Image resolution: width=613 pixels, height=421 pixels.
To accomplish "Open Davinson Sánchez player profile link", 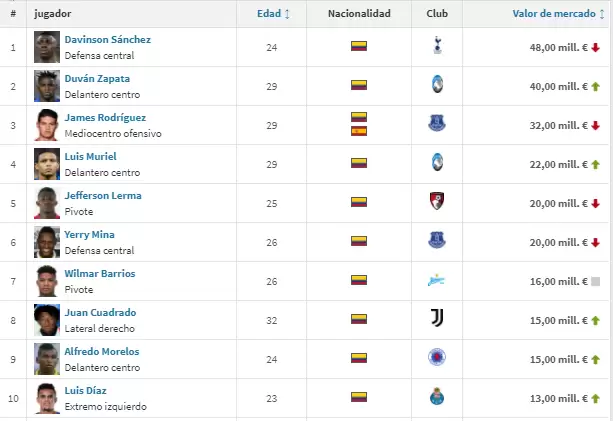I will click(107, 40).
